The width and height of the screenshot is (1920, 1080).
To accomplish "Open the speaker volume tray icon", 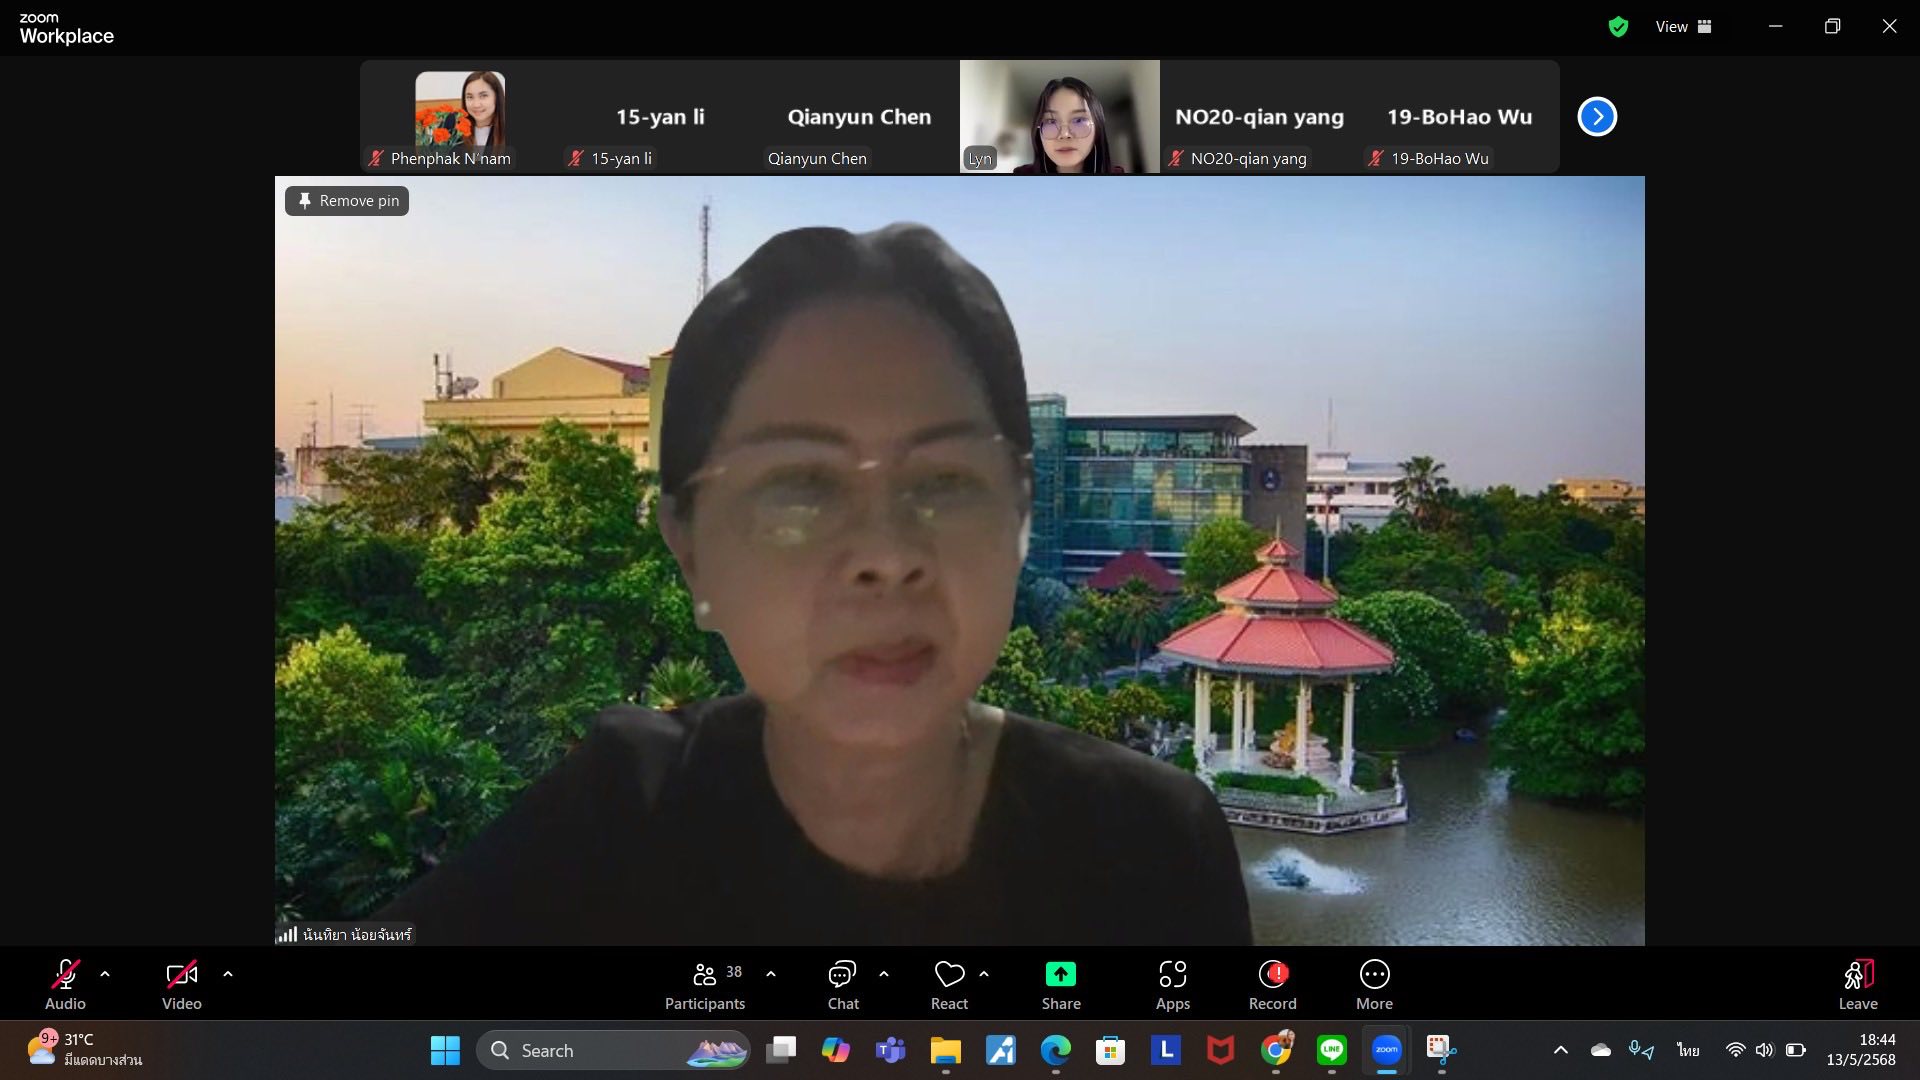I will click(x=1765, y=1050).
